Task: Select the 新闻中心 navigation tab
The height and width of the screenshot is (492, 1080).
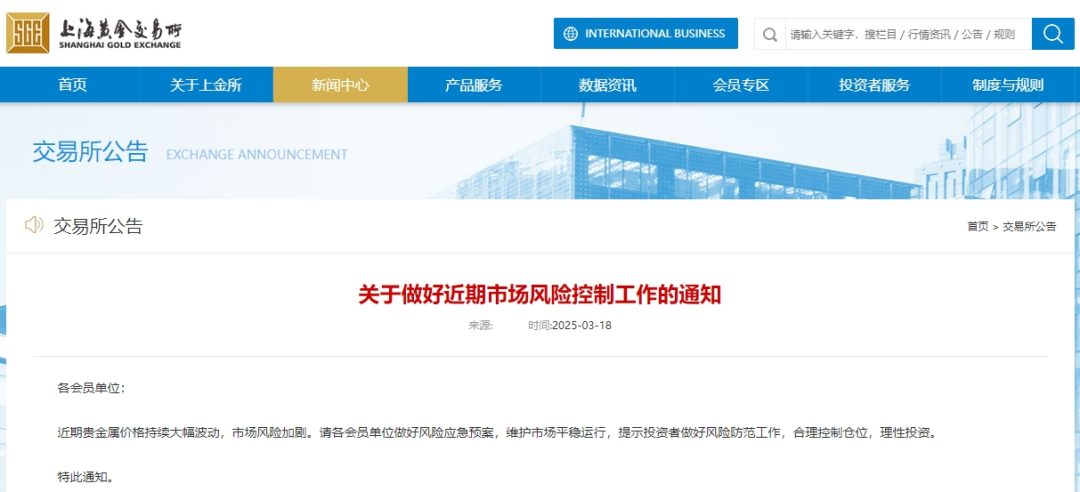Action: [x=340, y=85]
